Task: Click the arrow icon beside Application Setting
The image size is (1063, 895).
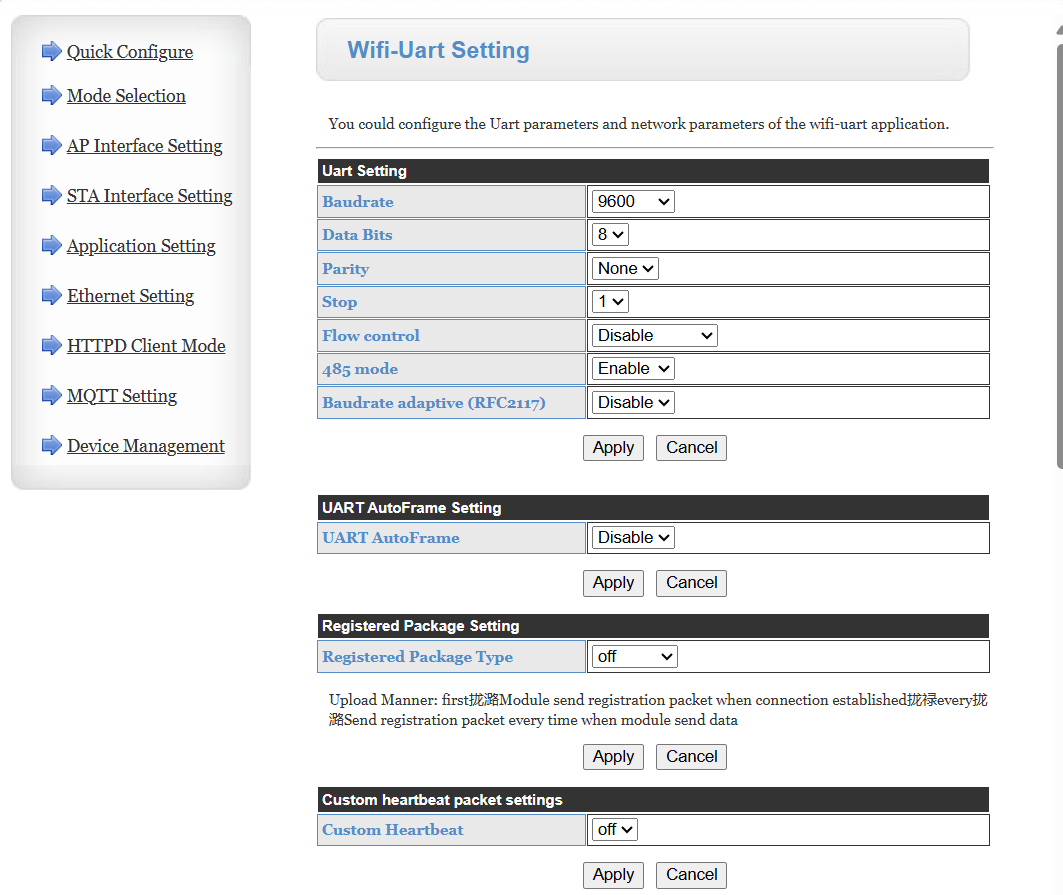Action: tap(52, 245)
